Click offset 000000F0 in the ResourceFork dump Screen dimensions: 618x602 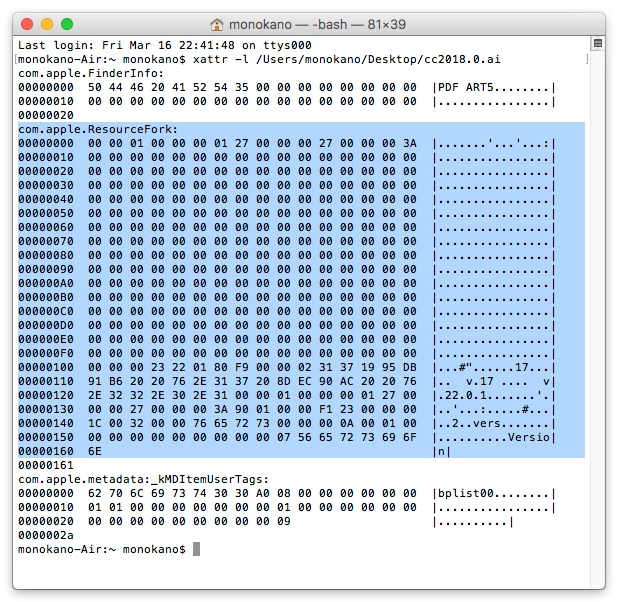[46, 353]
